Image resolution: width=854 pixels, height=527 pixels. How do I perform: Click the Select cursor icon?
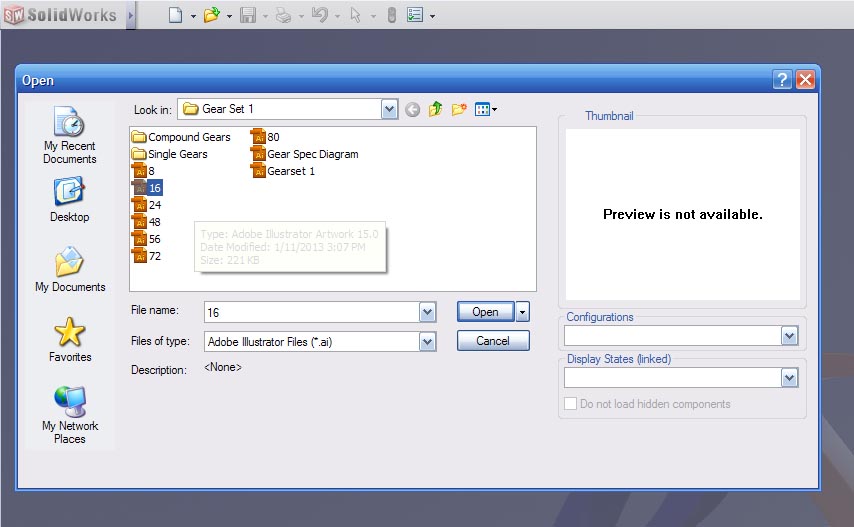(356, 15)
